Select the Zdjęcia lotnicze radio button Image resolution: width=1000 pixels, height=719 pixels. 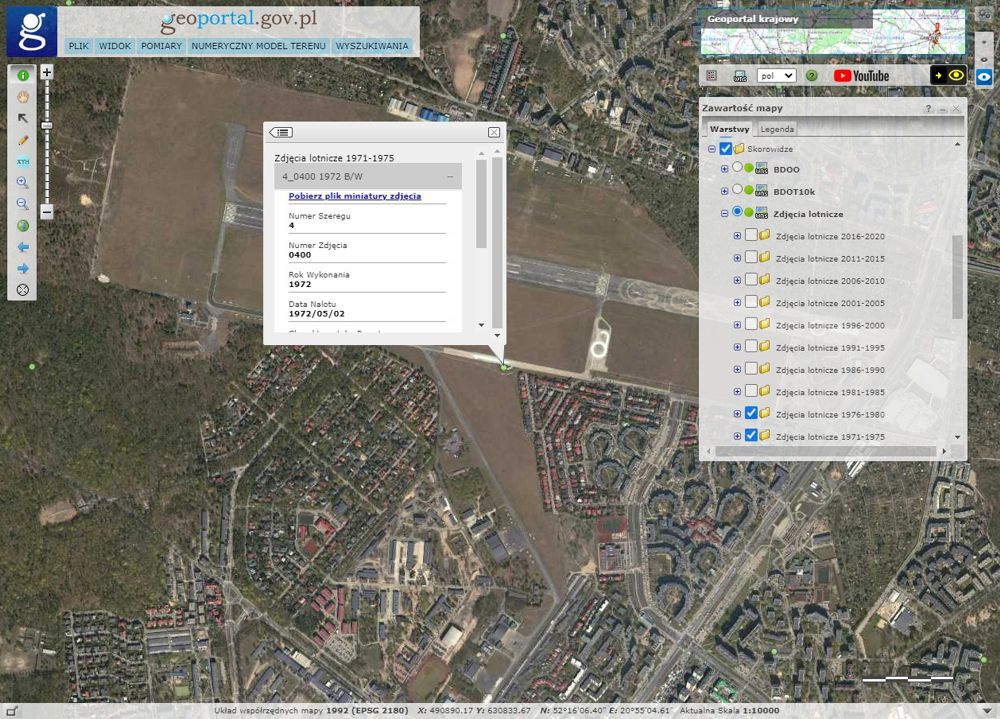pos(737,212)
